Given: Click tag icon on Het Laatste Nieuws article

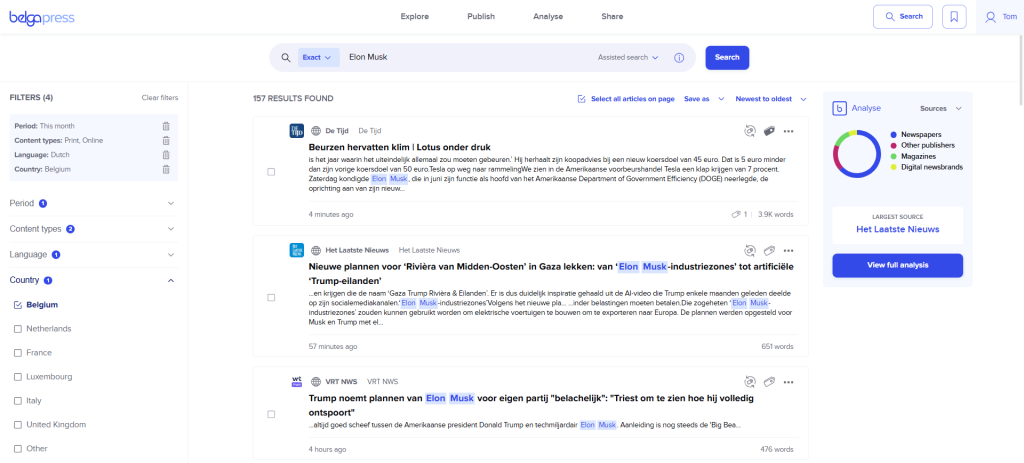Looking at the screenshot, I should pyautogui.click(x=769, y=250).
